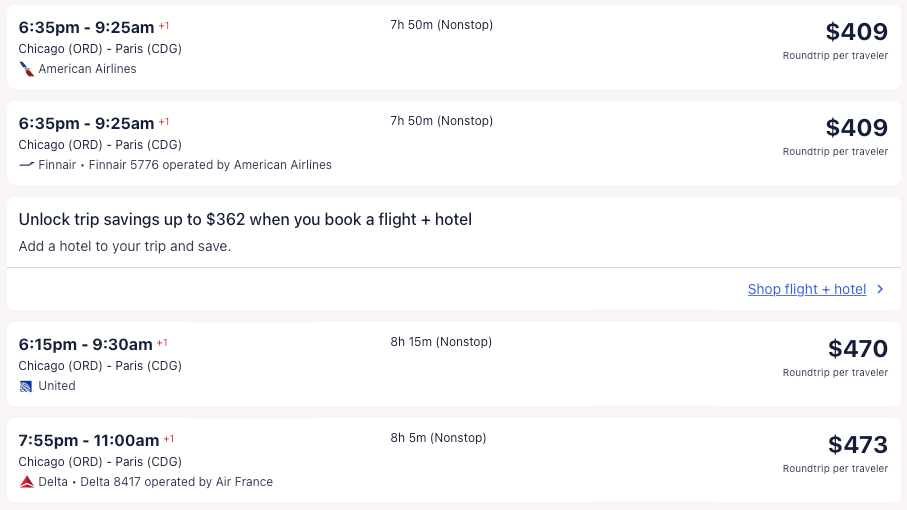Click the Unlock trip savings up to $362 heading
This screenshot has height=510, width=907.
(245, 219)
